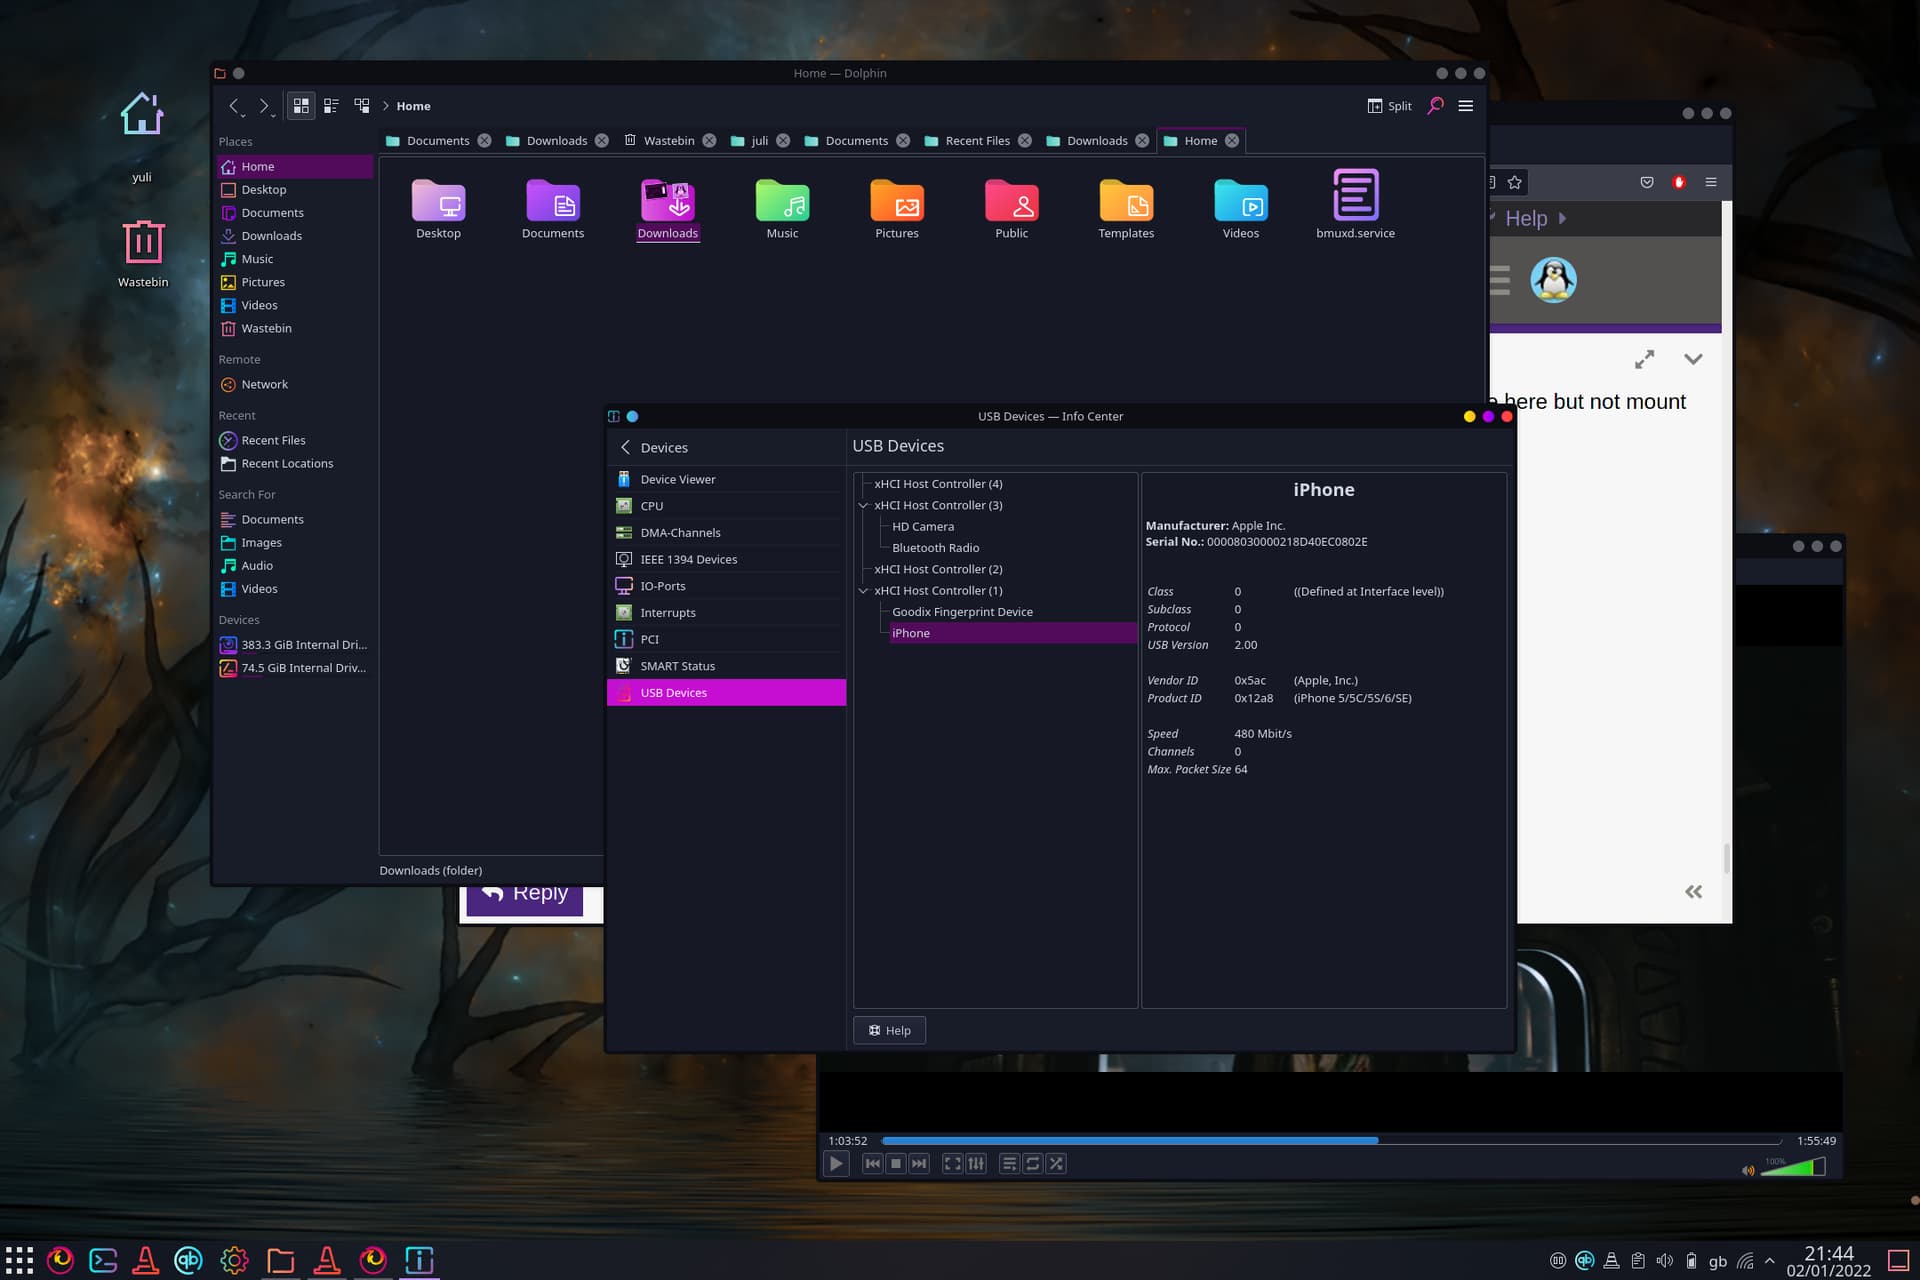Collapse xHCI Host Controller (3) tree node
The height and width of the screenshot is (1280, 1920).
(863, 506)
